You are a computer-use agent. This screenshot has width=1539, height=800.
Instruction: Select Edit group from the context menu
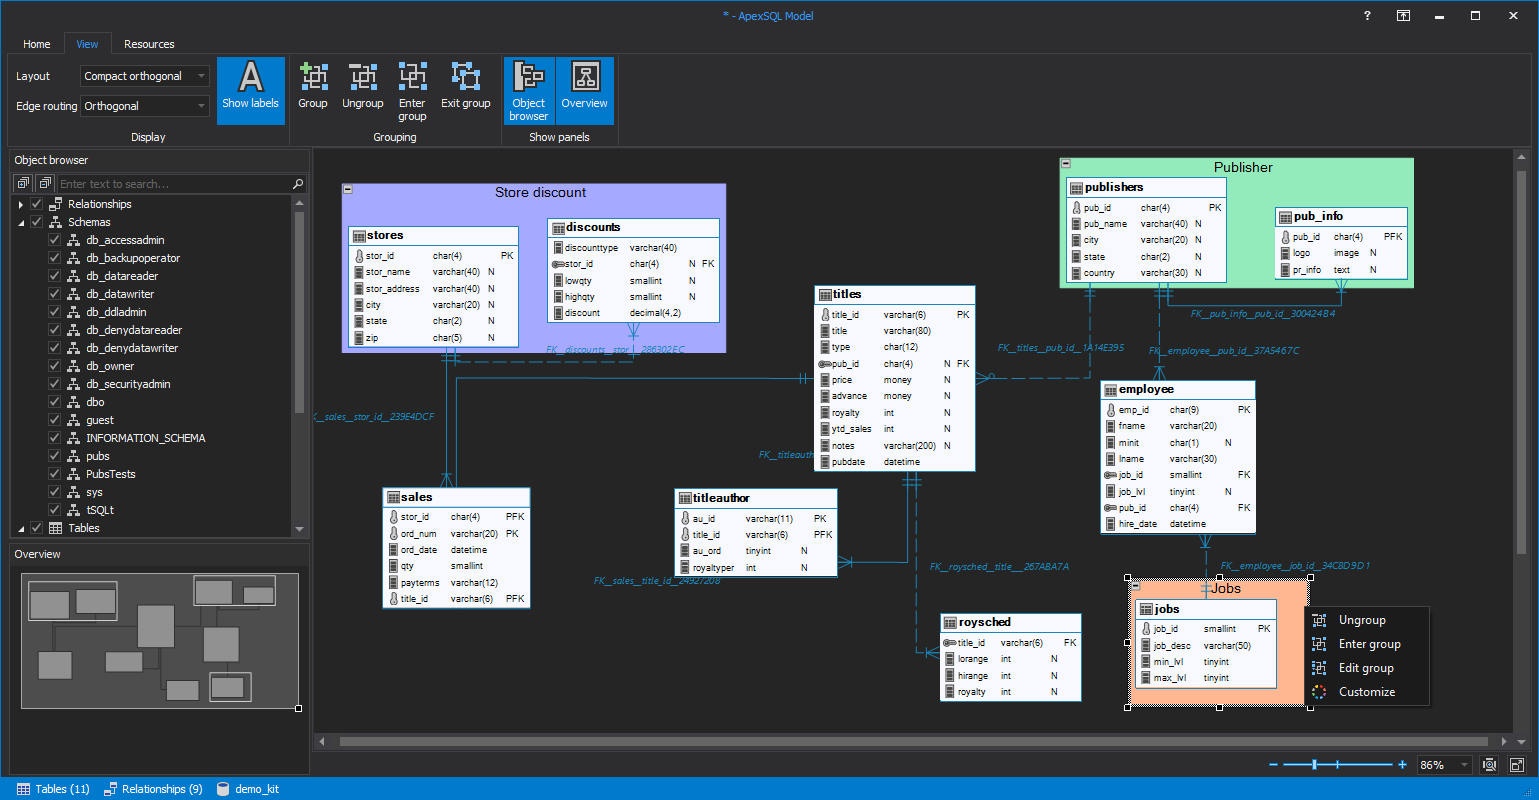pyautogui.click(x=1367, y=668)
